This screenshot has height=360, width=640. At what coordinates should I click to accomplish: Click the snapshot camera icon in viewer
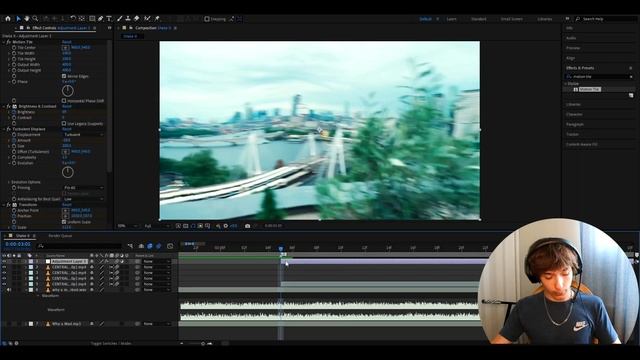[247, 226]
